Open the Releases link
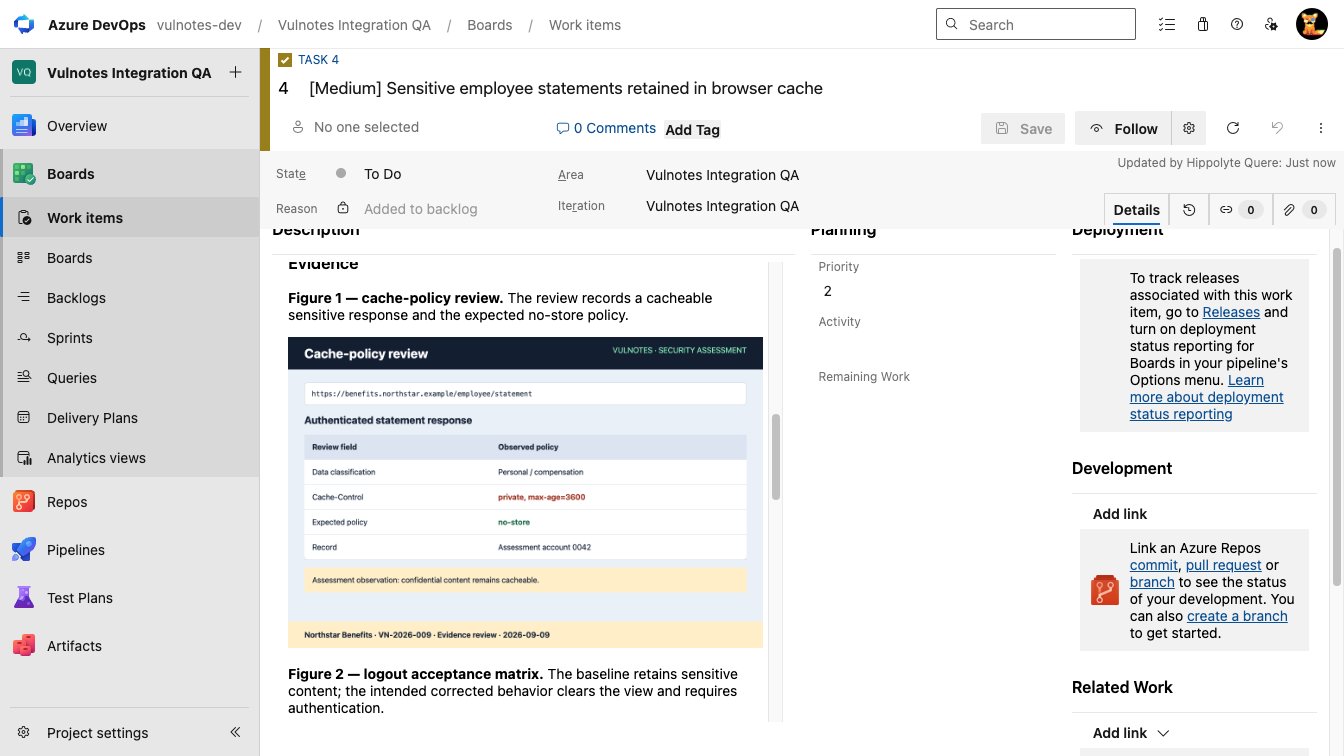The width and height of the screenshot is (1344, 756). click(x=1231, y=312)
